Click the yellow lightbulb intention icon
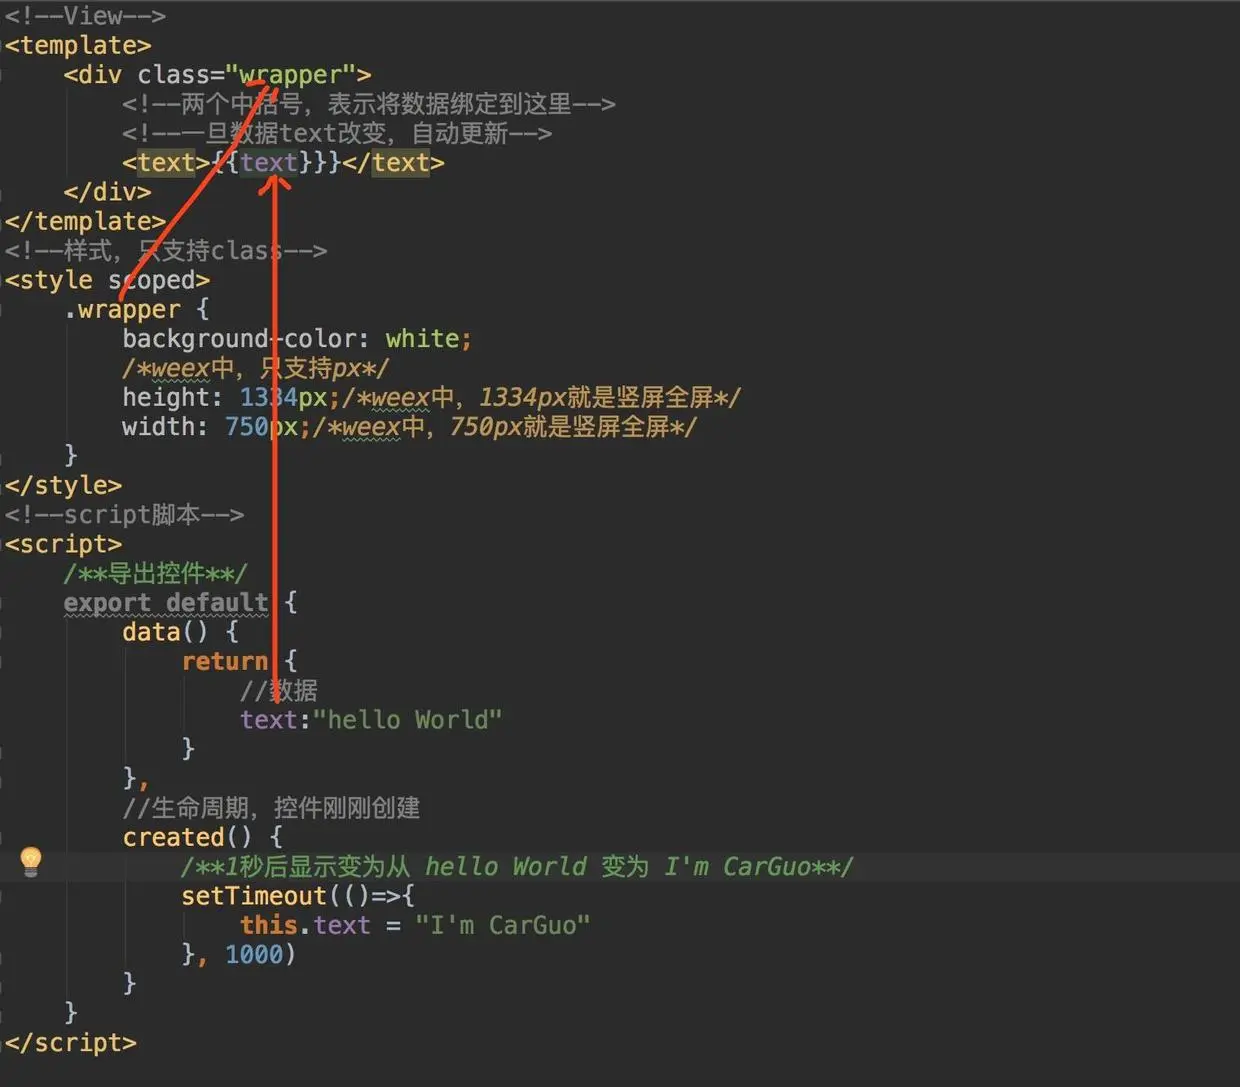 click(x=31, y=861)
